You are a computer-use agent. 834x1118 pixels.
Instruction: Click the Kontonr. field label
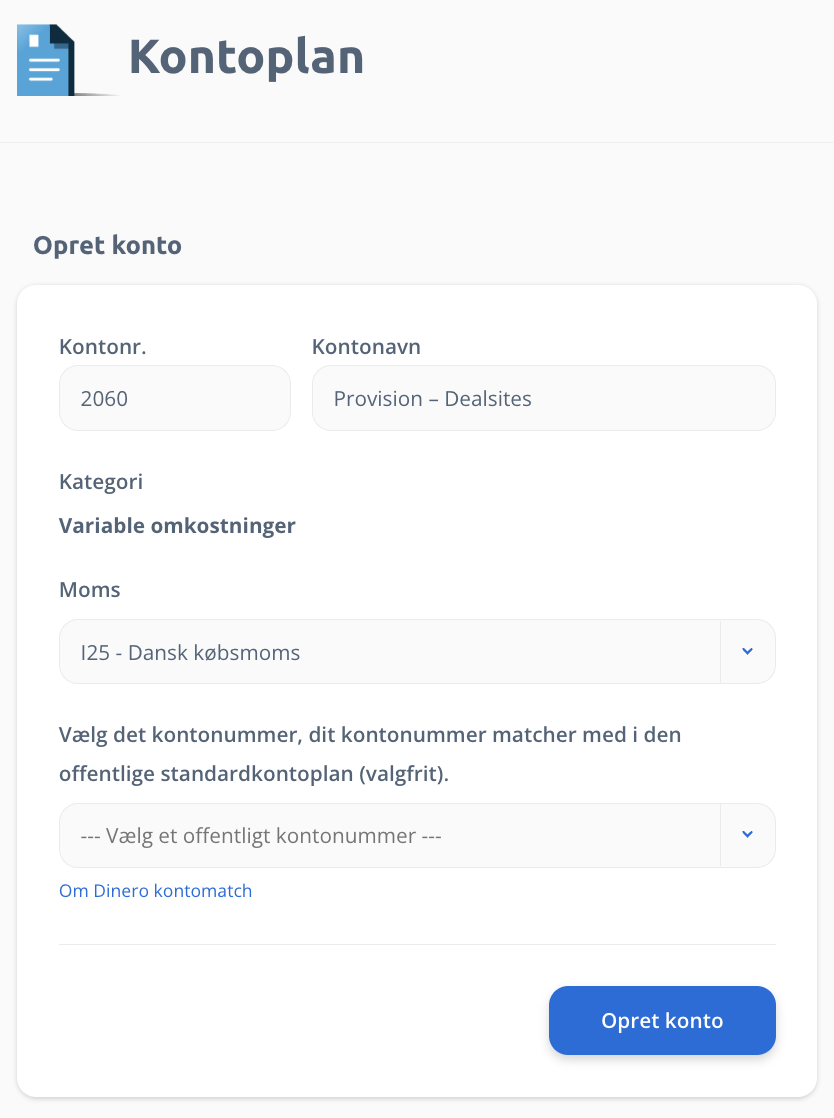(x=103, y=347)
